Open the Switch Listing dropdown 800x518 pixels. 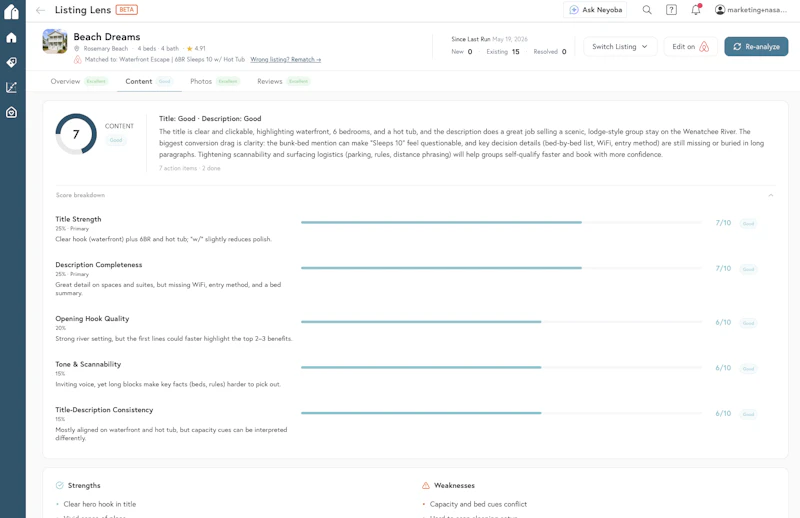point(620,46)
